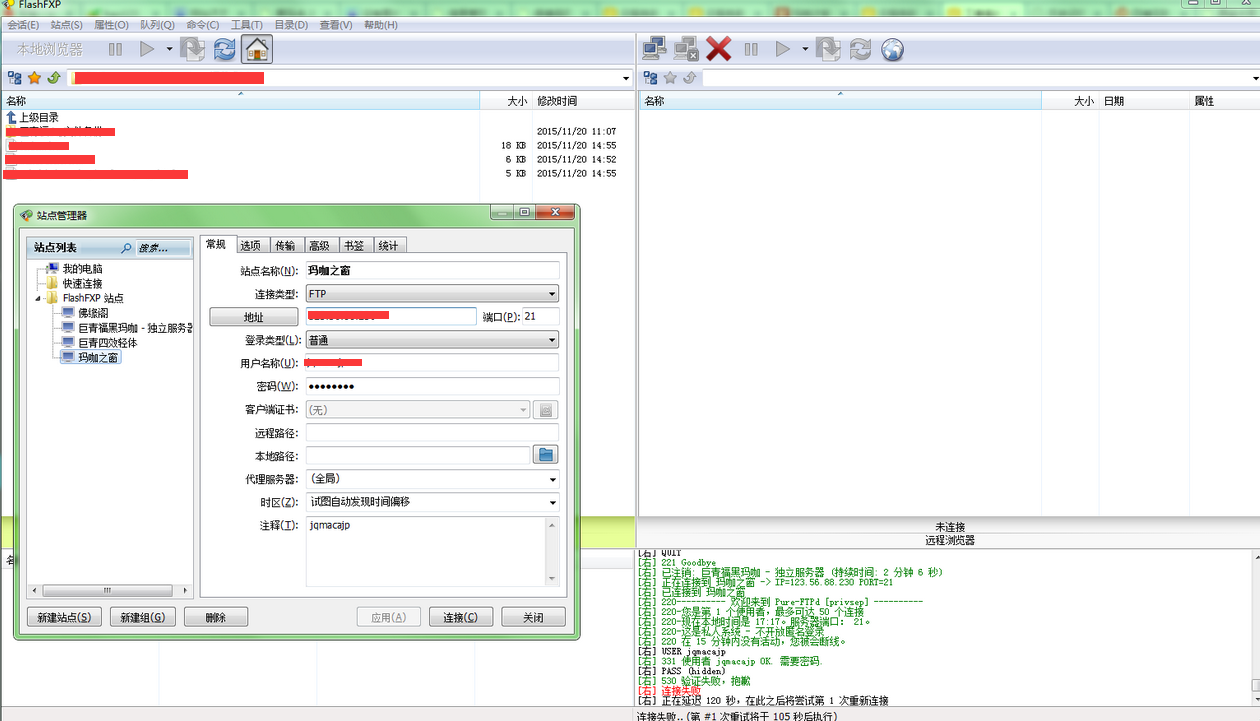Screen dimensions: 1260x721
Task: Switch to the 传输 tab
Action: [285, 246]
